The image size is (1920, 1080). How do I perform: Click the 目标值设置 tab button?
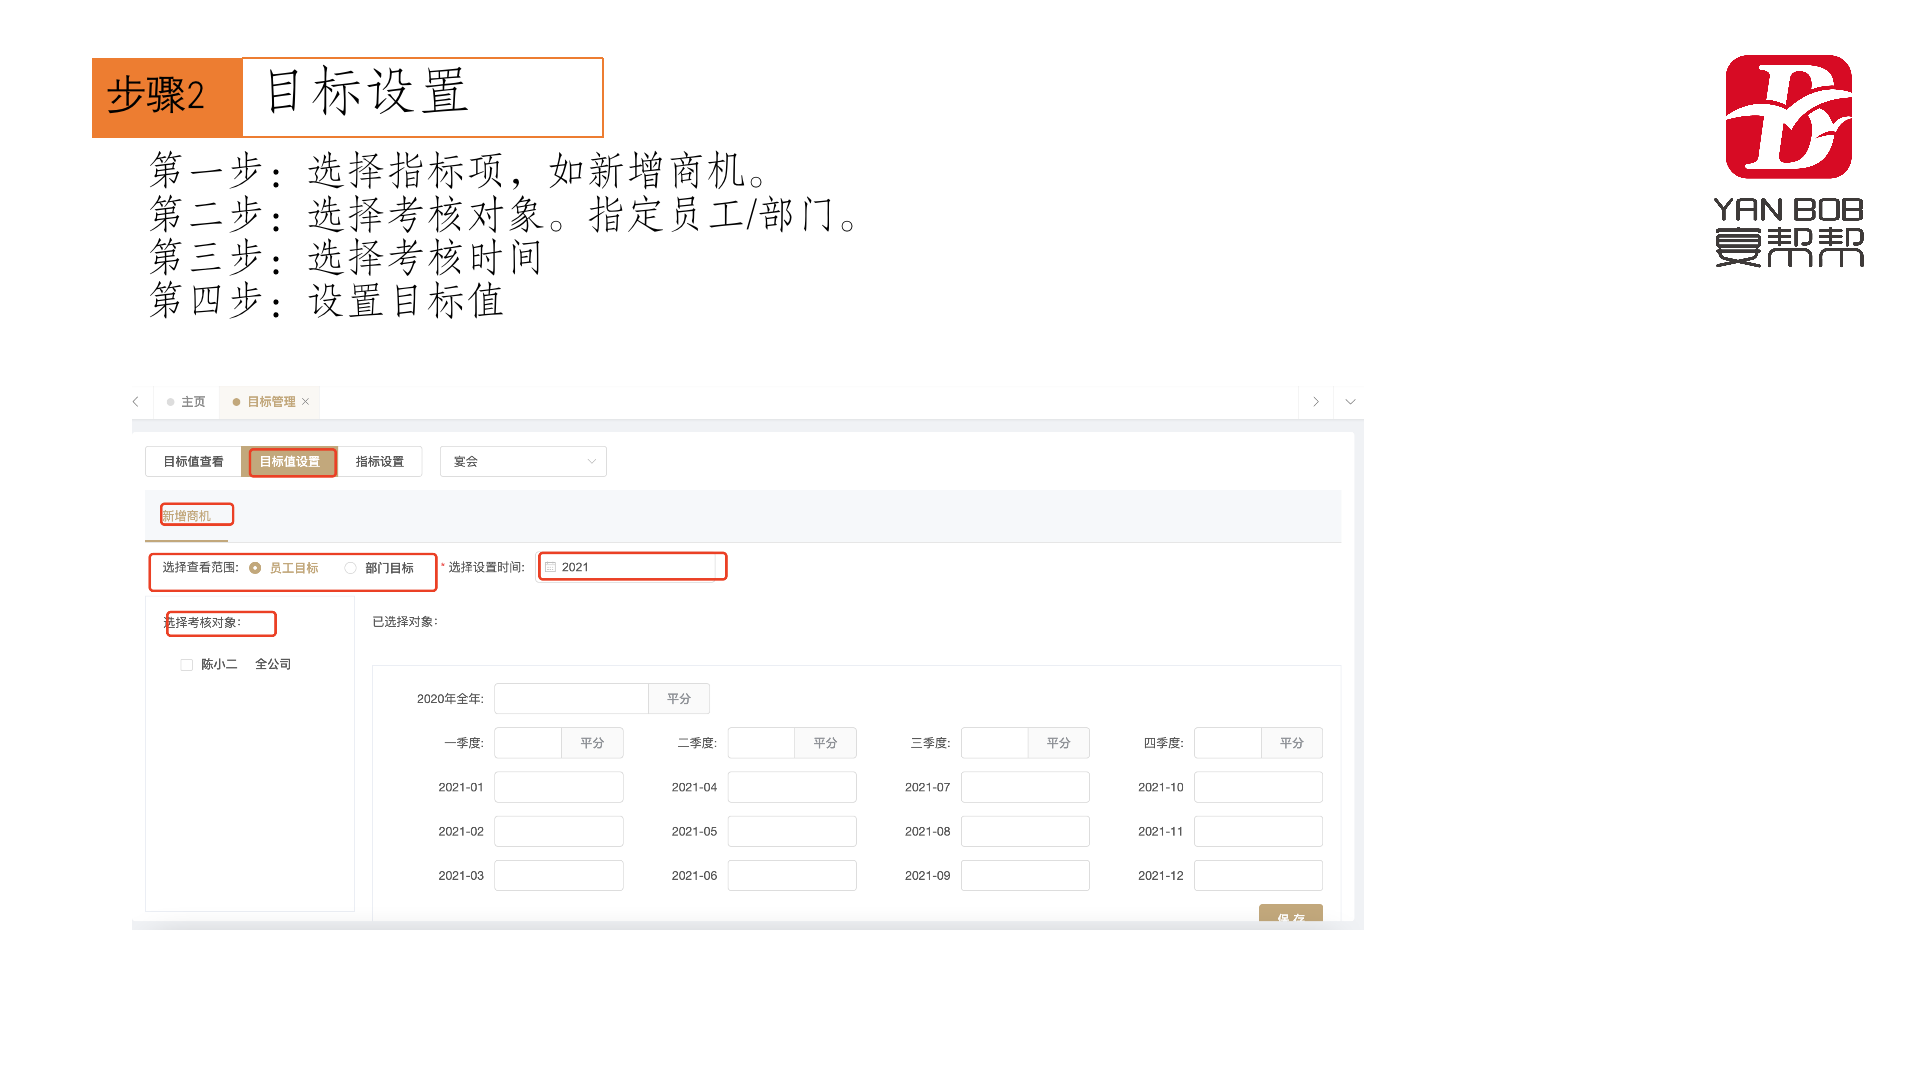click(290, 462)
